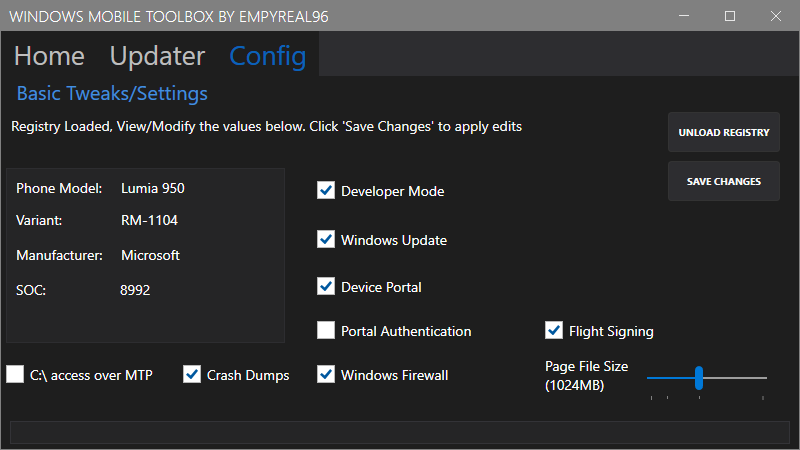Screen dimensions: 800x450
Task: Click the Manufacturer label
Action: [59, 255]
